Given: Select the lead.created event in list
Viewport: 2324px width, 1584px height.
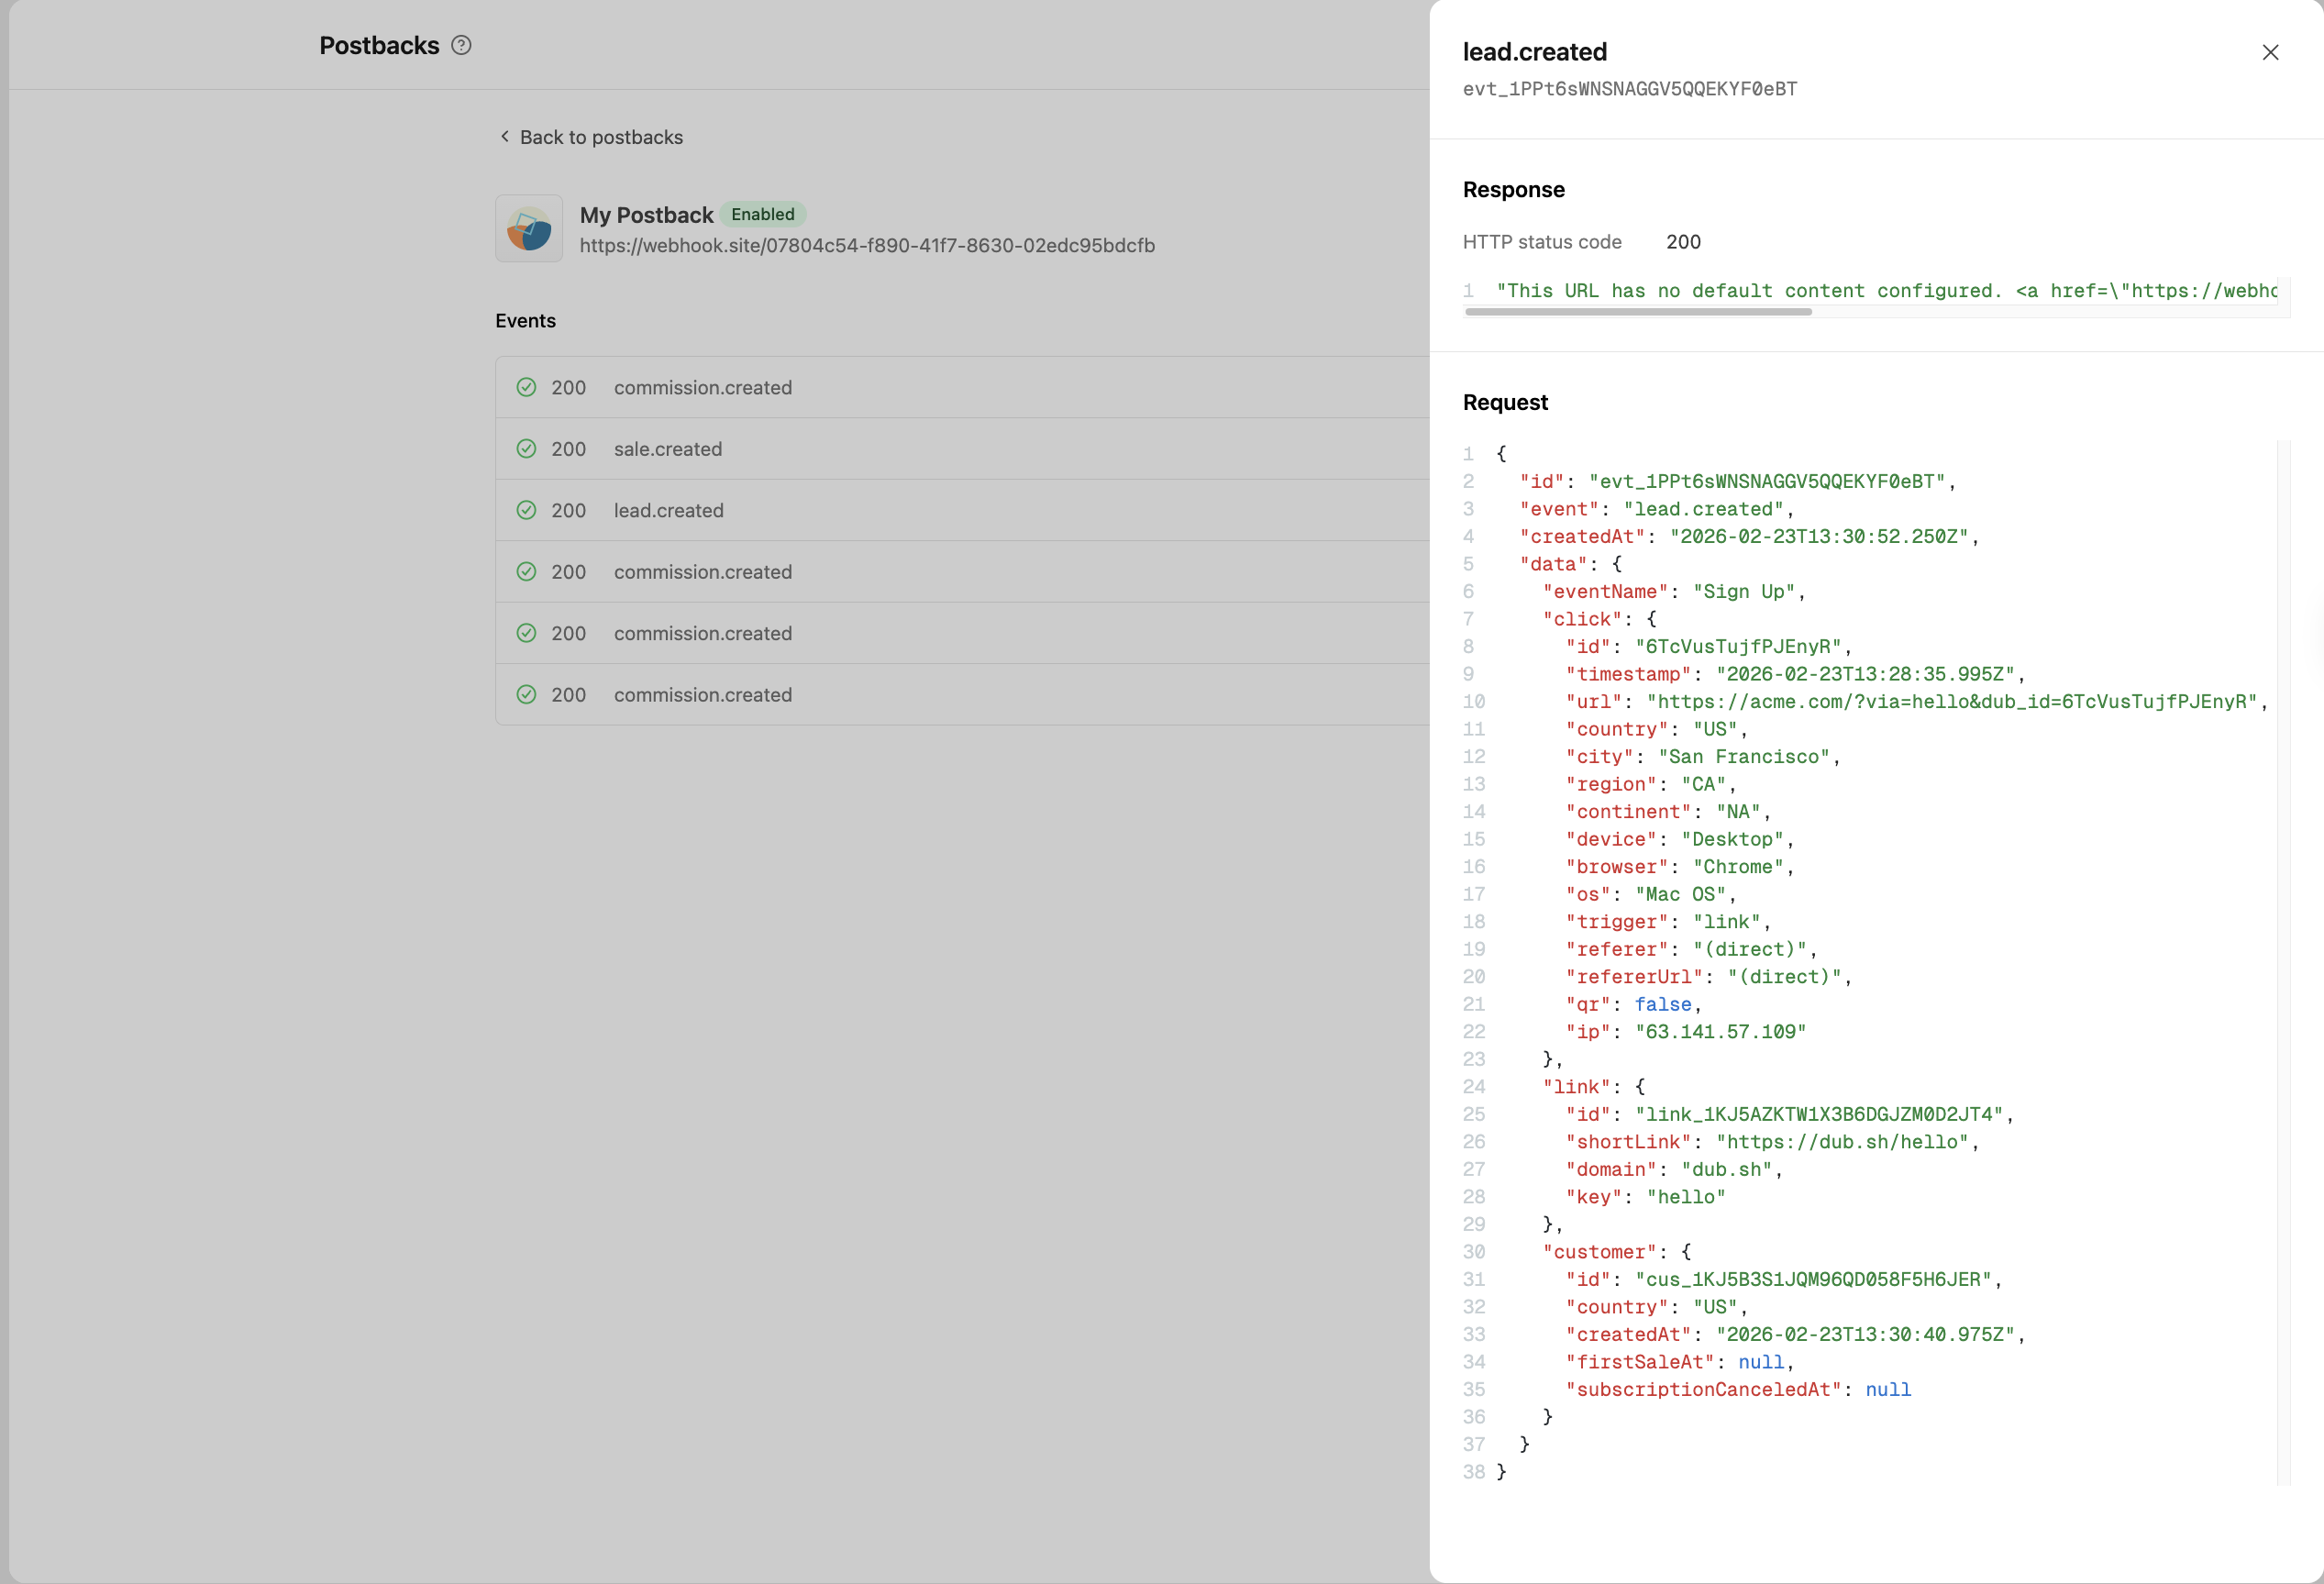Looking at the screenshot, I should coord(668,510).
